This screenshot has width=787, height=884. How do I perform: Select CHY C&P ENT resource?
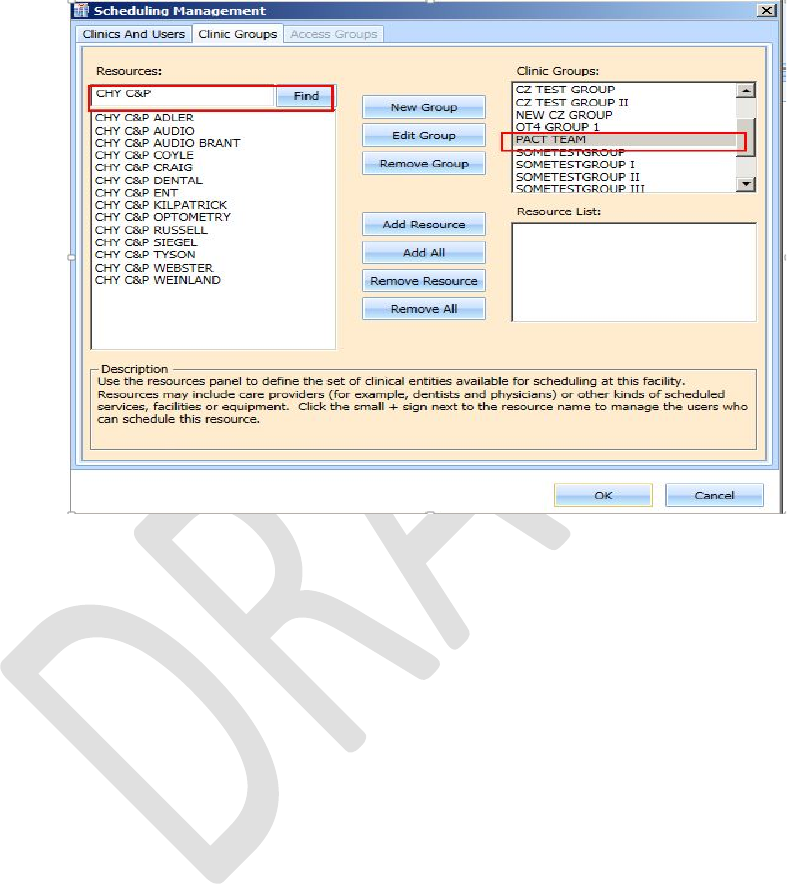pos(136,193)
